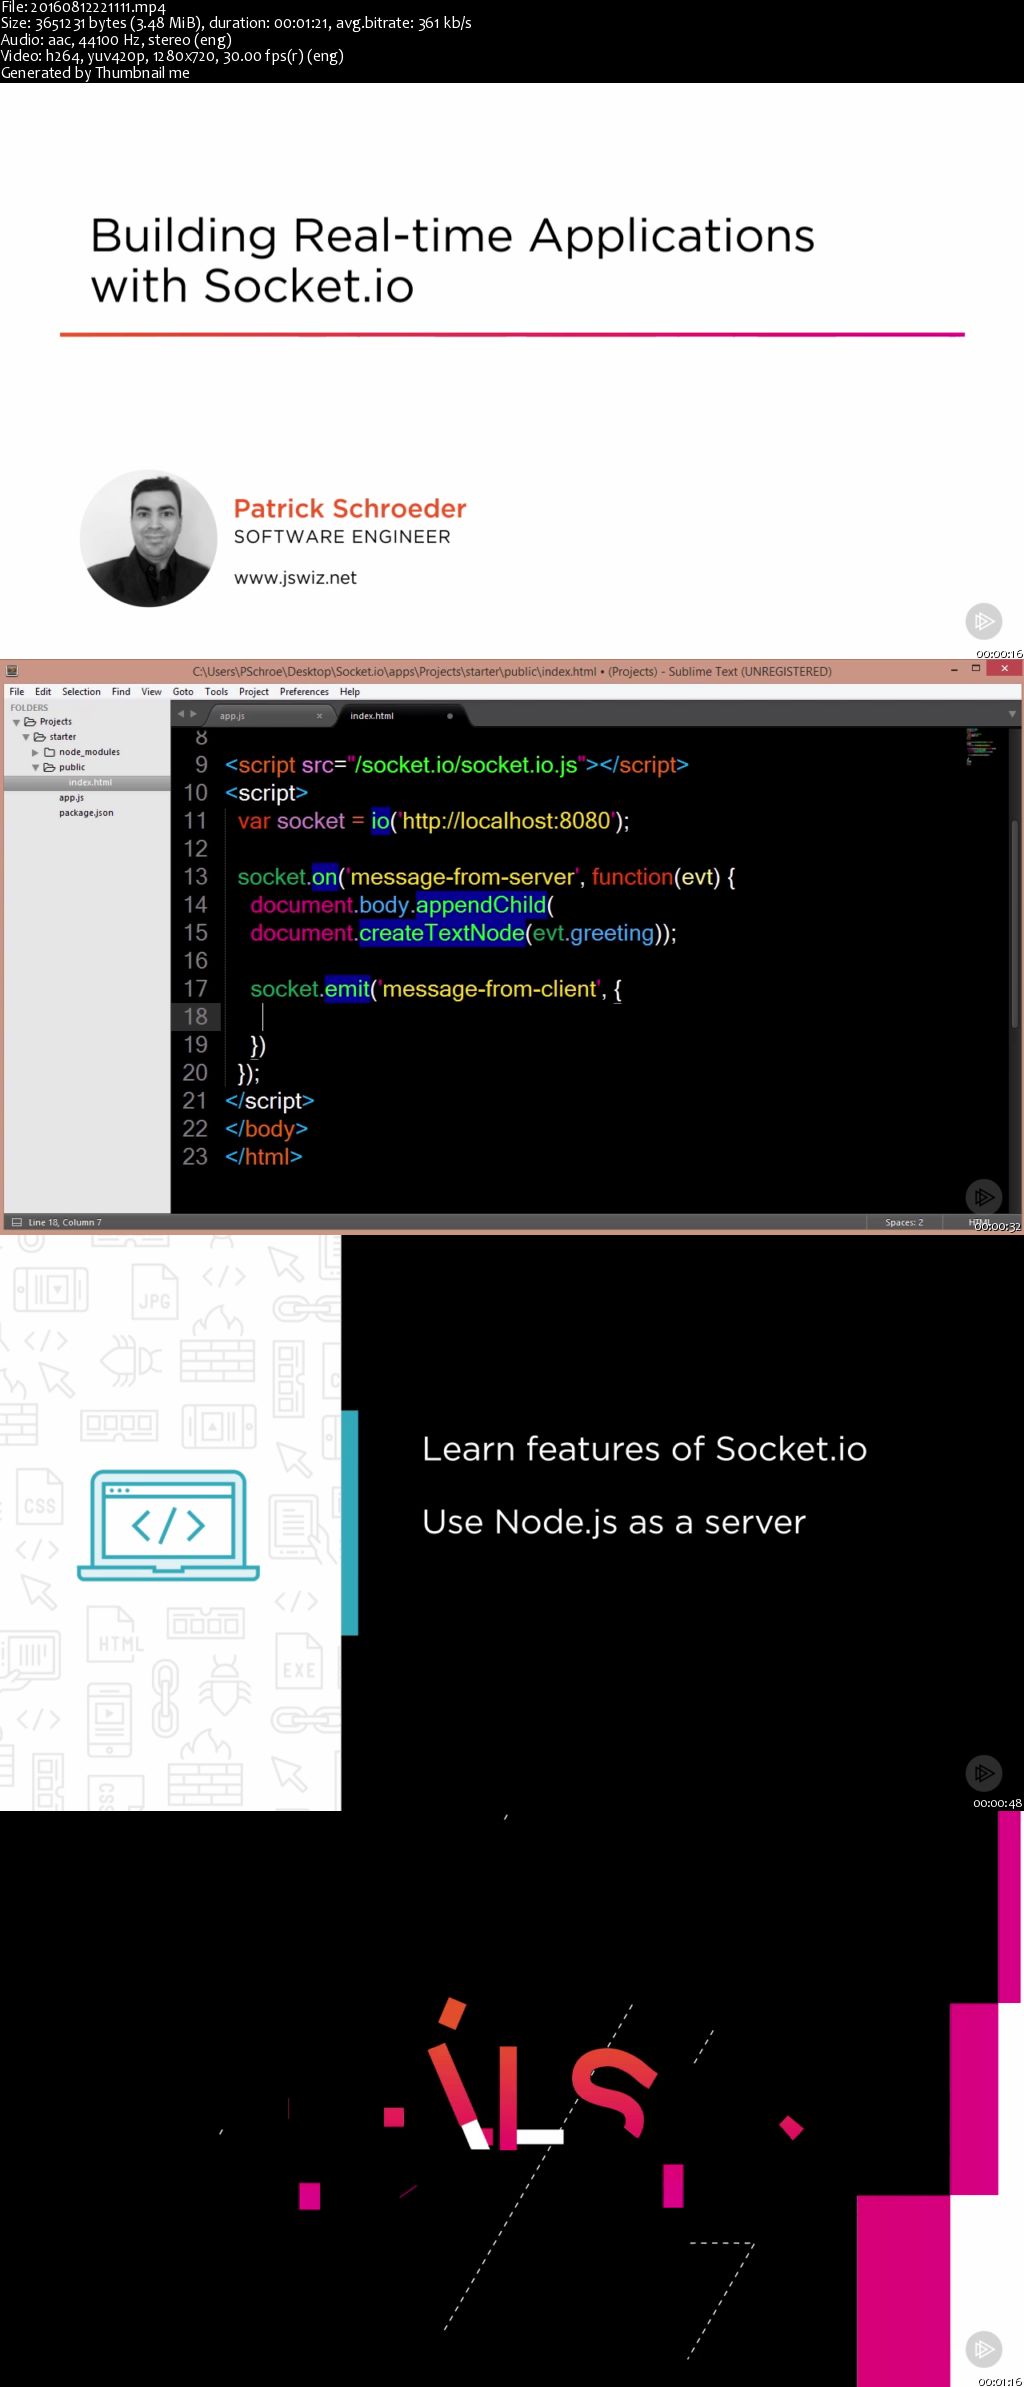Click the 'message-from-server' string

(462, 877)
